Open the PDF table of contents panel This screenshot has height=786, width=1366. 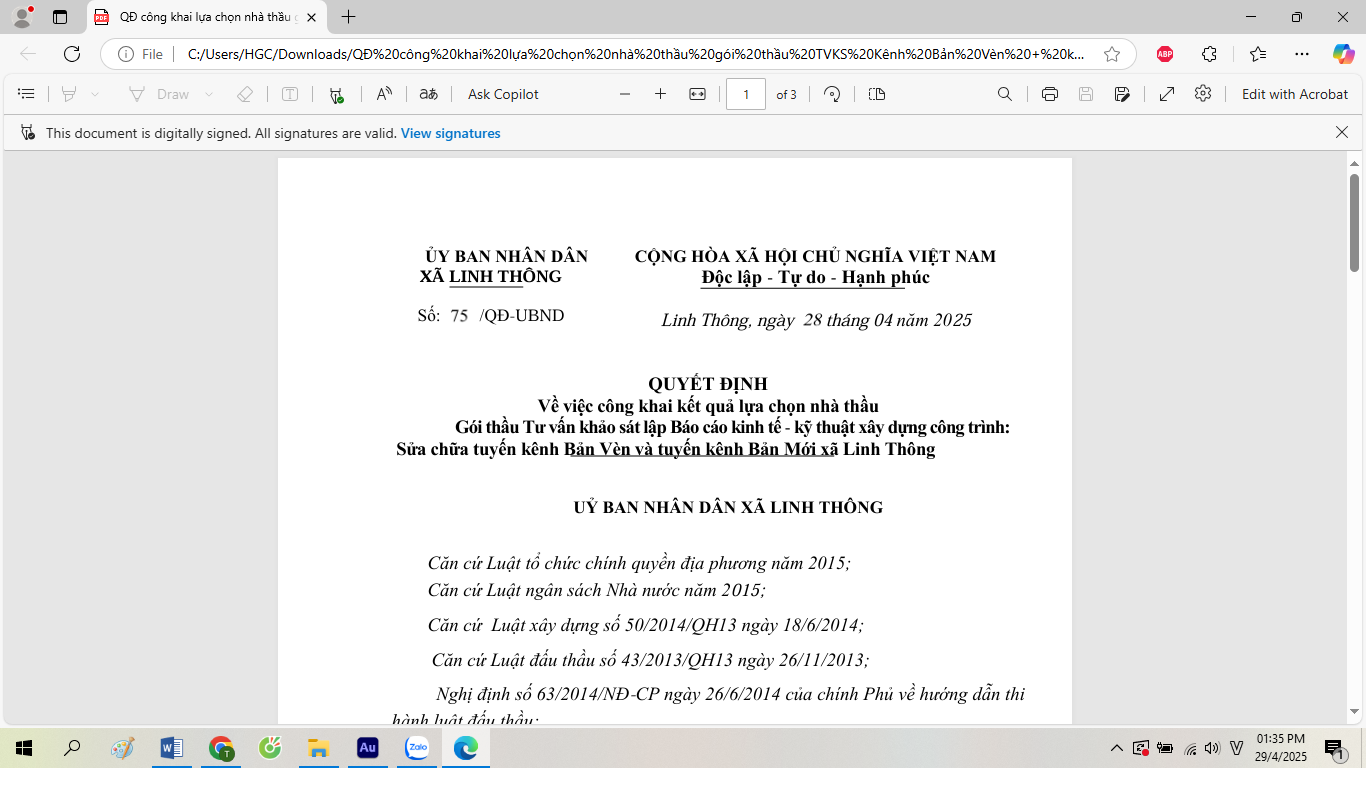27,94
